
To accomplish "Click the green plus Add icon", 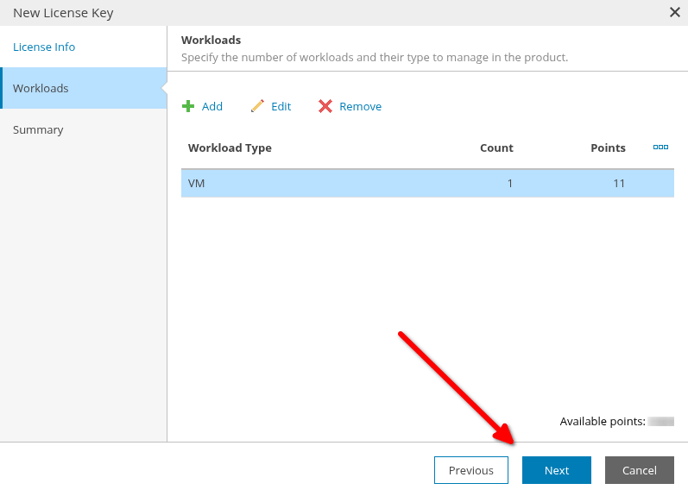I will click(x=188, y=106).
